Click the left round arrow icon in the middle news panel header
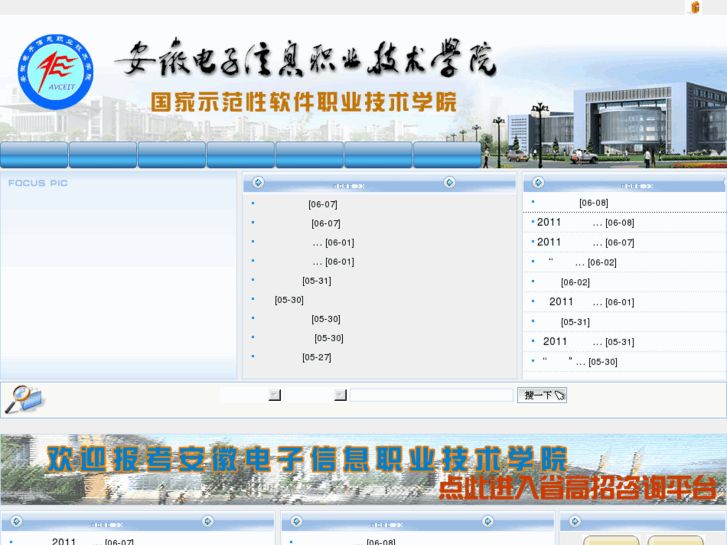 tap(258, 182)
